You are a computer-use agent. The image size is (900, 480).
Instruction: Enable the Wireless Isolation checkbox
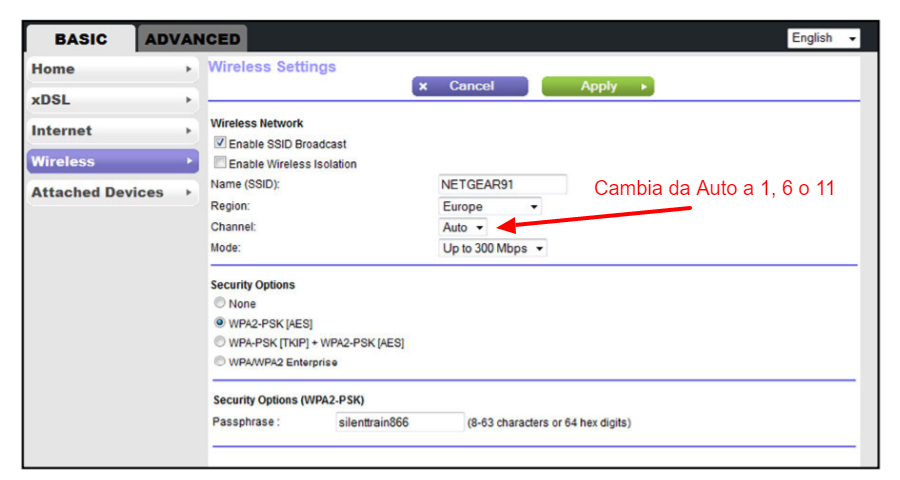pyautogui.click(x=220, y=163)
